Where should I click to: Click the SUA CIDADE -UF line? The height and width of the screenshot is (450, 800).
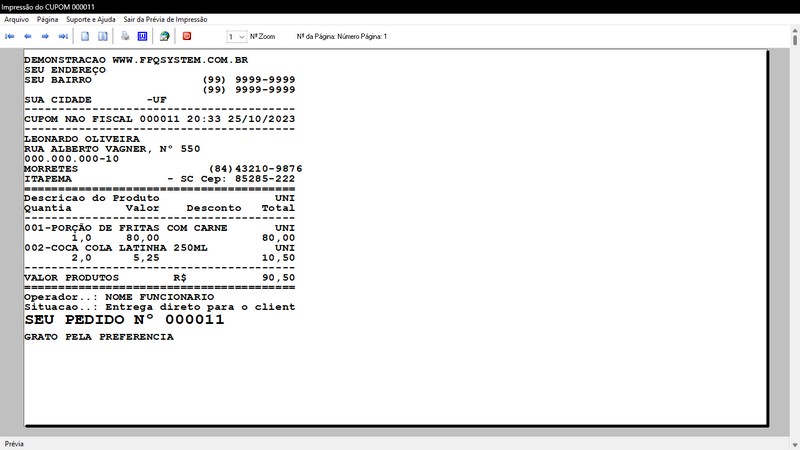tap(95, 100)
